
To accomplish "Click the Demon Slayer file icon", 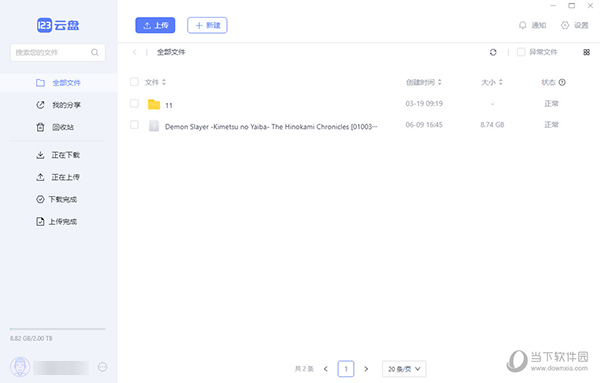I will pos(154,125).
